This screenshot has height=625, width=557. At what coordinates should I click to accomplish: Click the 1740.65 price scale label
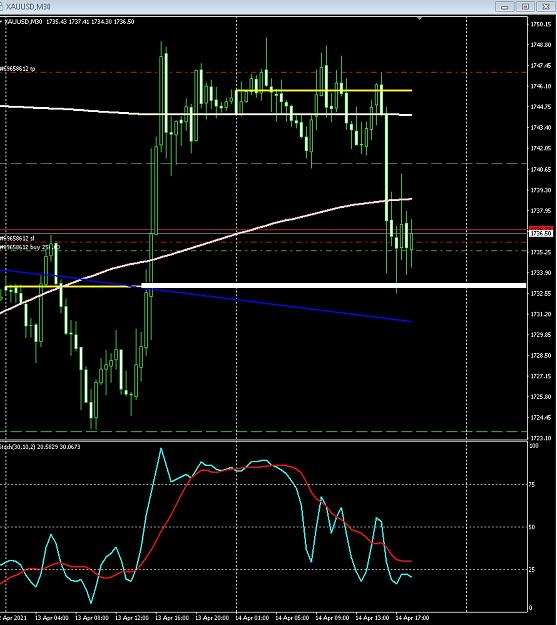click(541, 169)
